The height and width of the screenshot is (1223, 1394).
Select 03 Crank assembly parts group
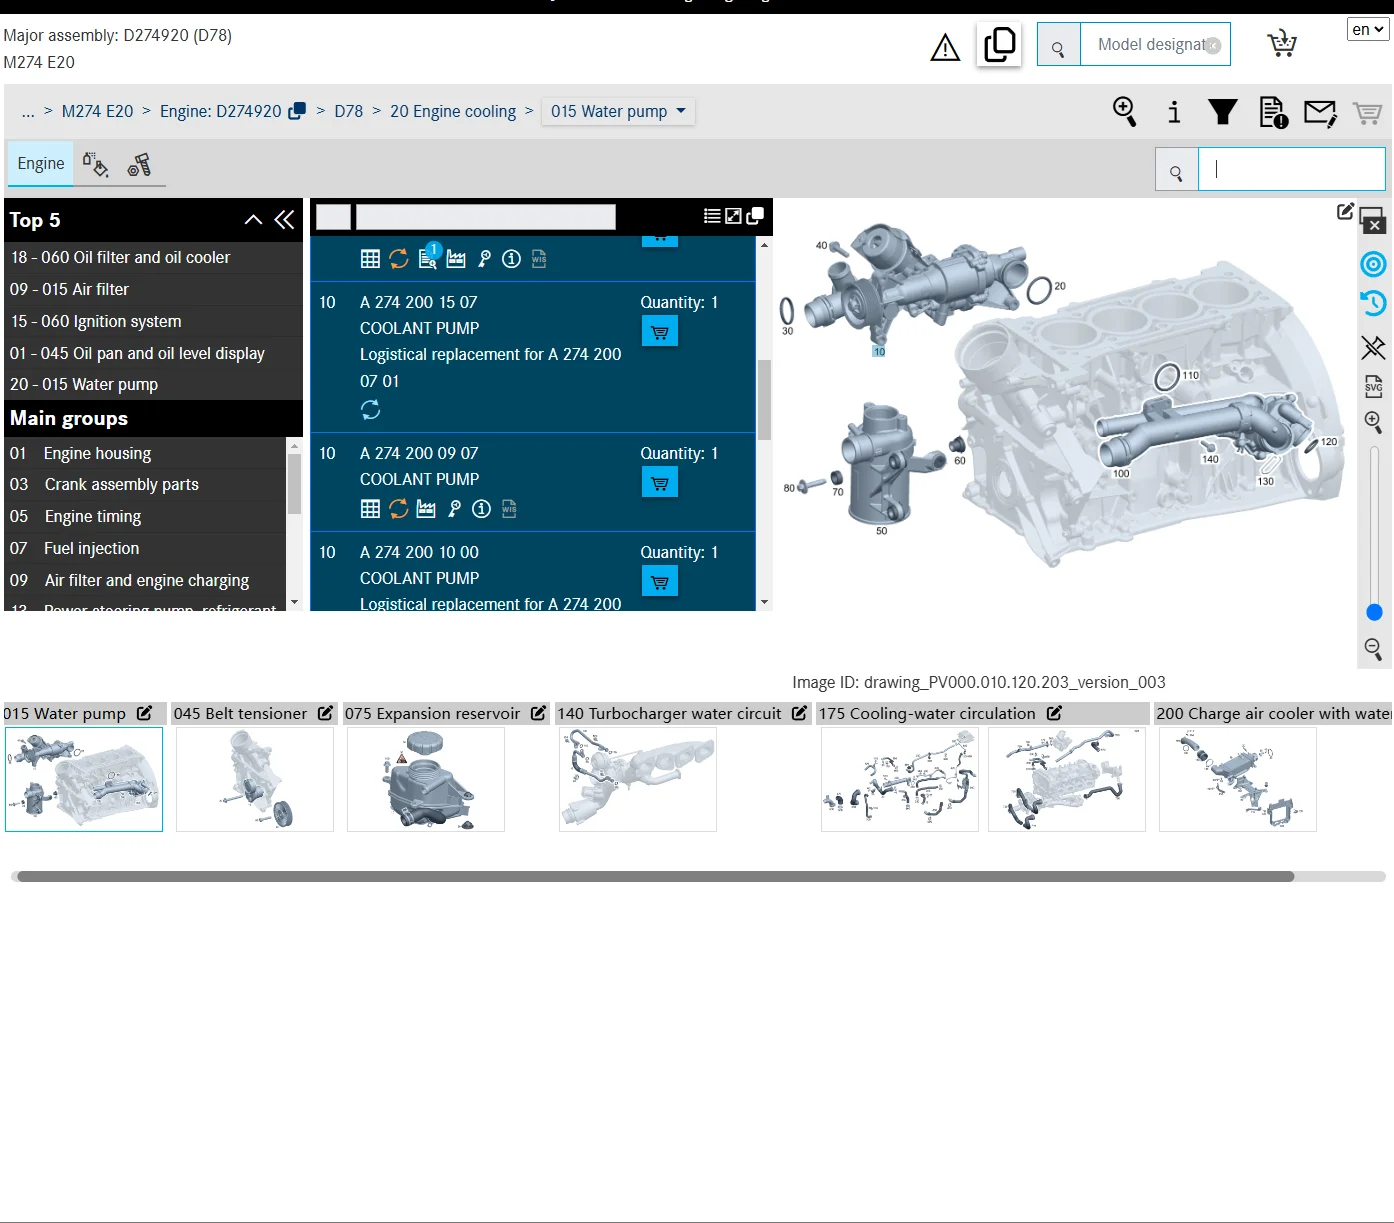121,485
